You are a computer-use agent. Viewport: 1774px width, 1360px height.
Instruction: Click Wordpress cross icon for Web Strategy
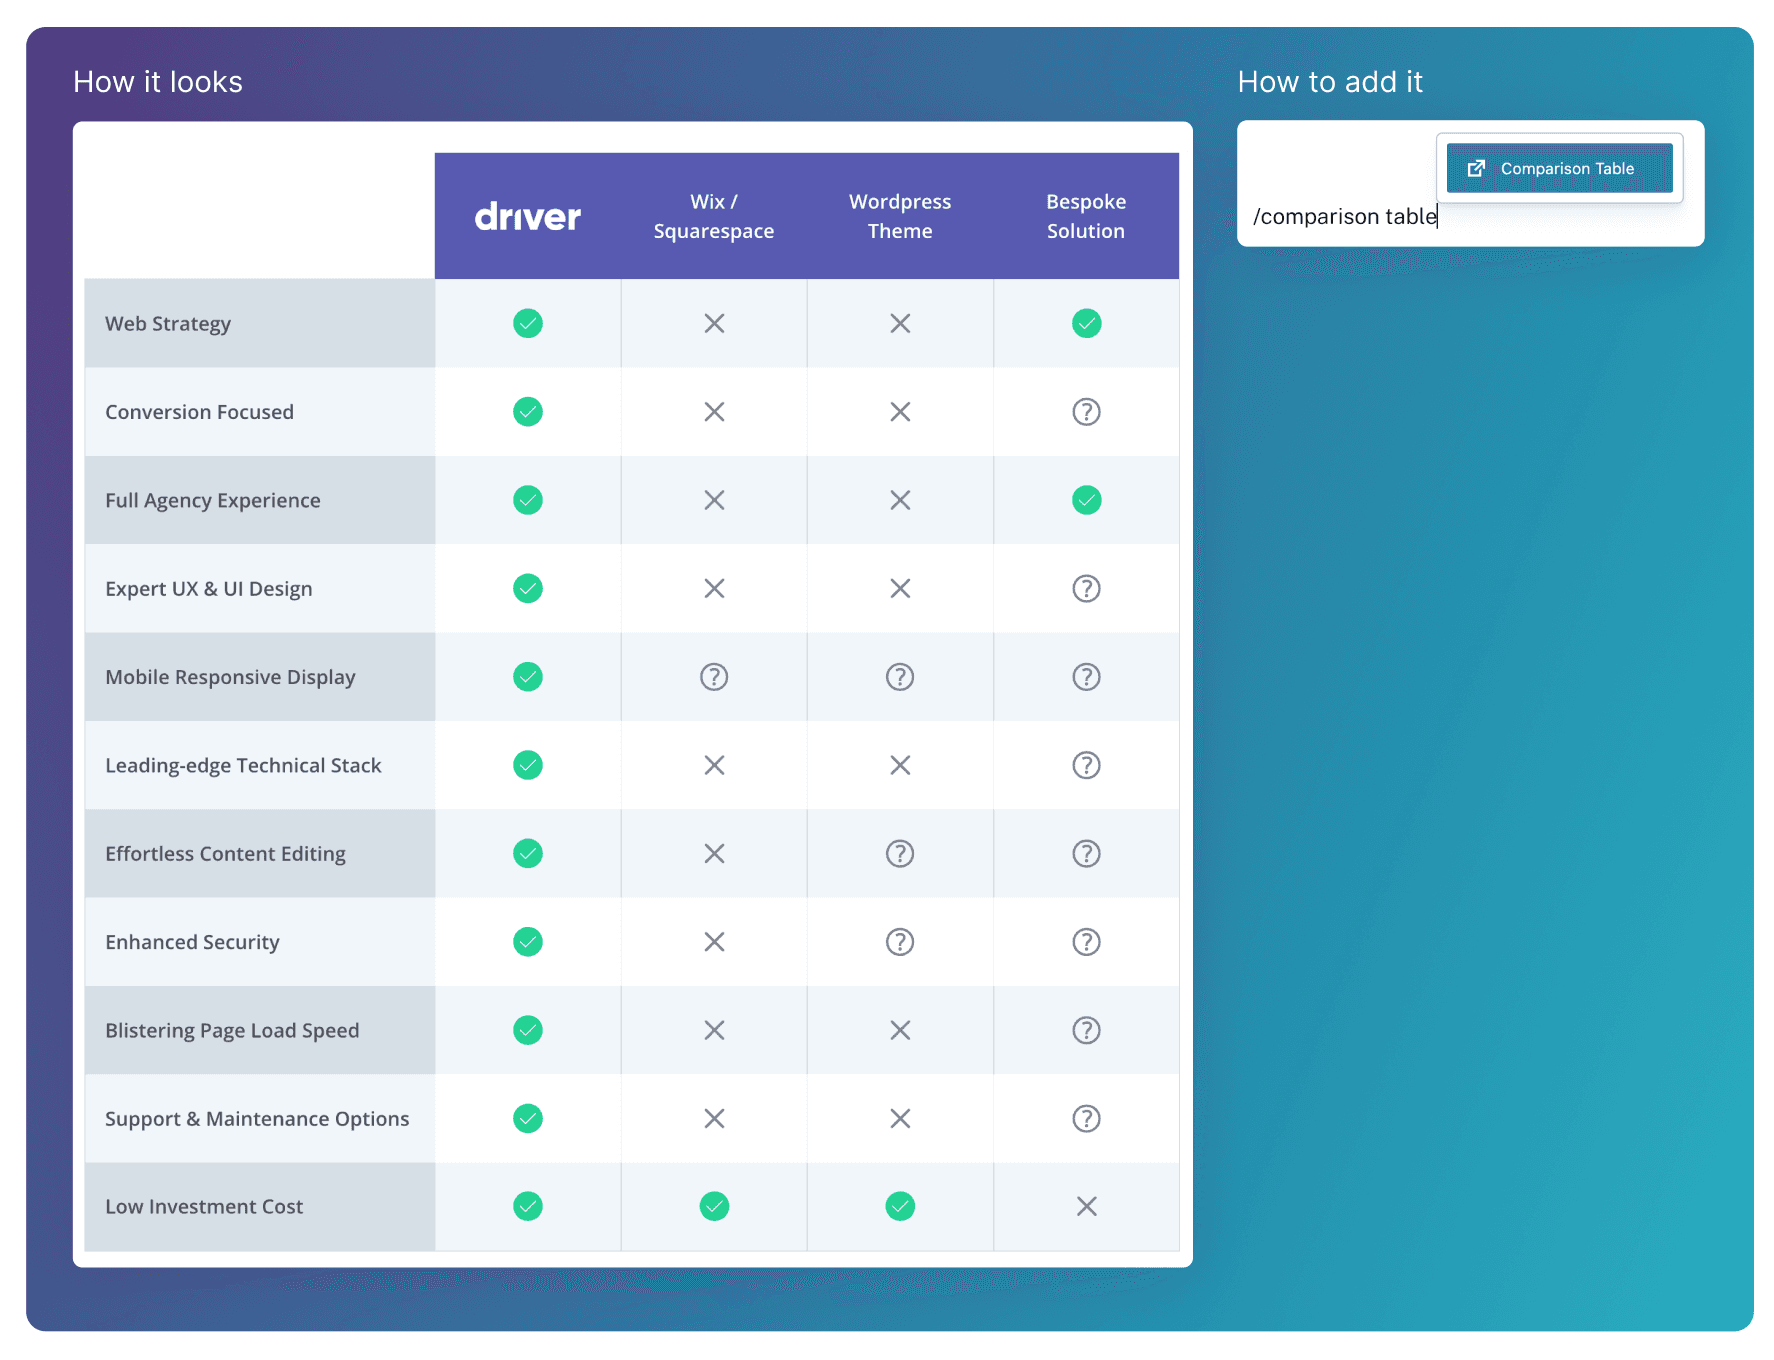point(900,323)
